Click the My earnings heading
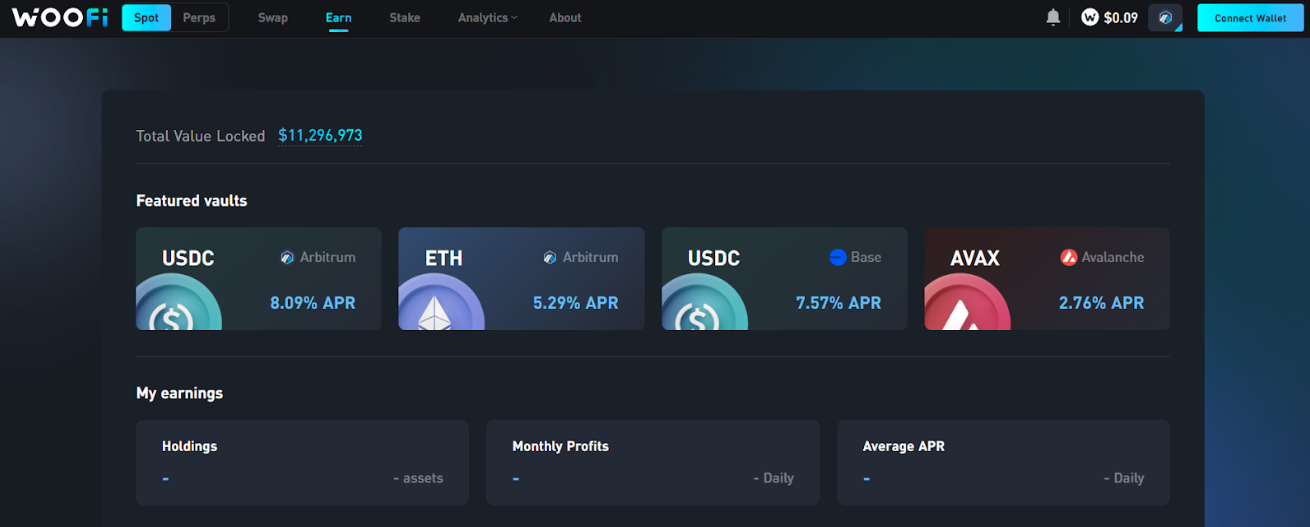Viewport: 1310px width, 527px height. click(x=179, y=393)
